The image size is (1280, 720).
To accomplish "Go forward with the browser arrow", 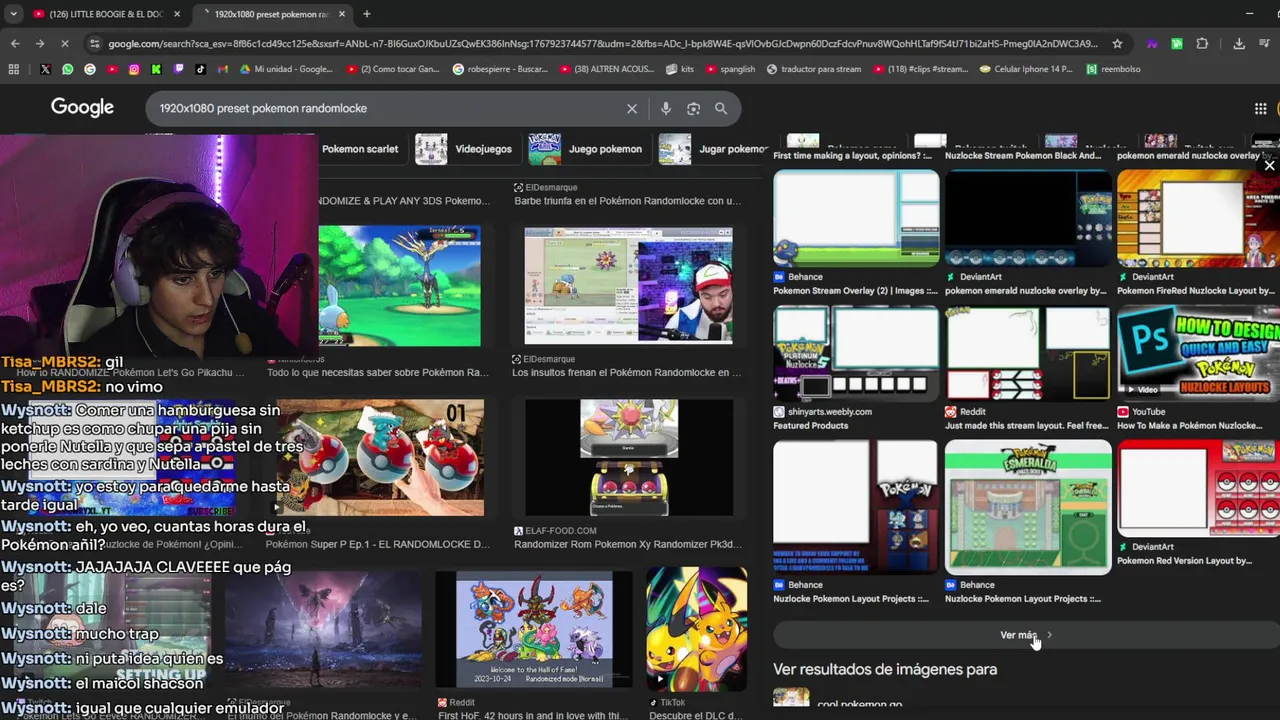I will pyautogui.click(x=39, y=44).
